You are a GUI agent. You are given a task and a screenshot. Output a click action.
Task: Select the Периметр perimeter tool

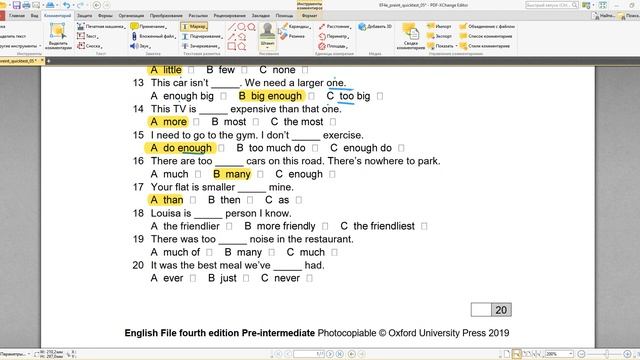tap(333, 36)
